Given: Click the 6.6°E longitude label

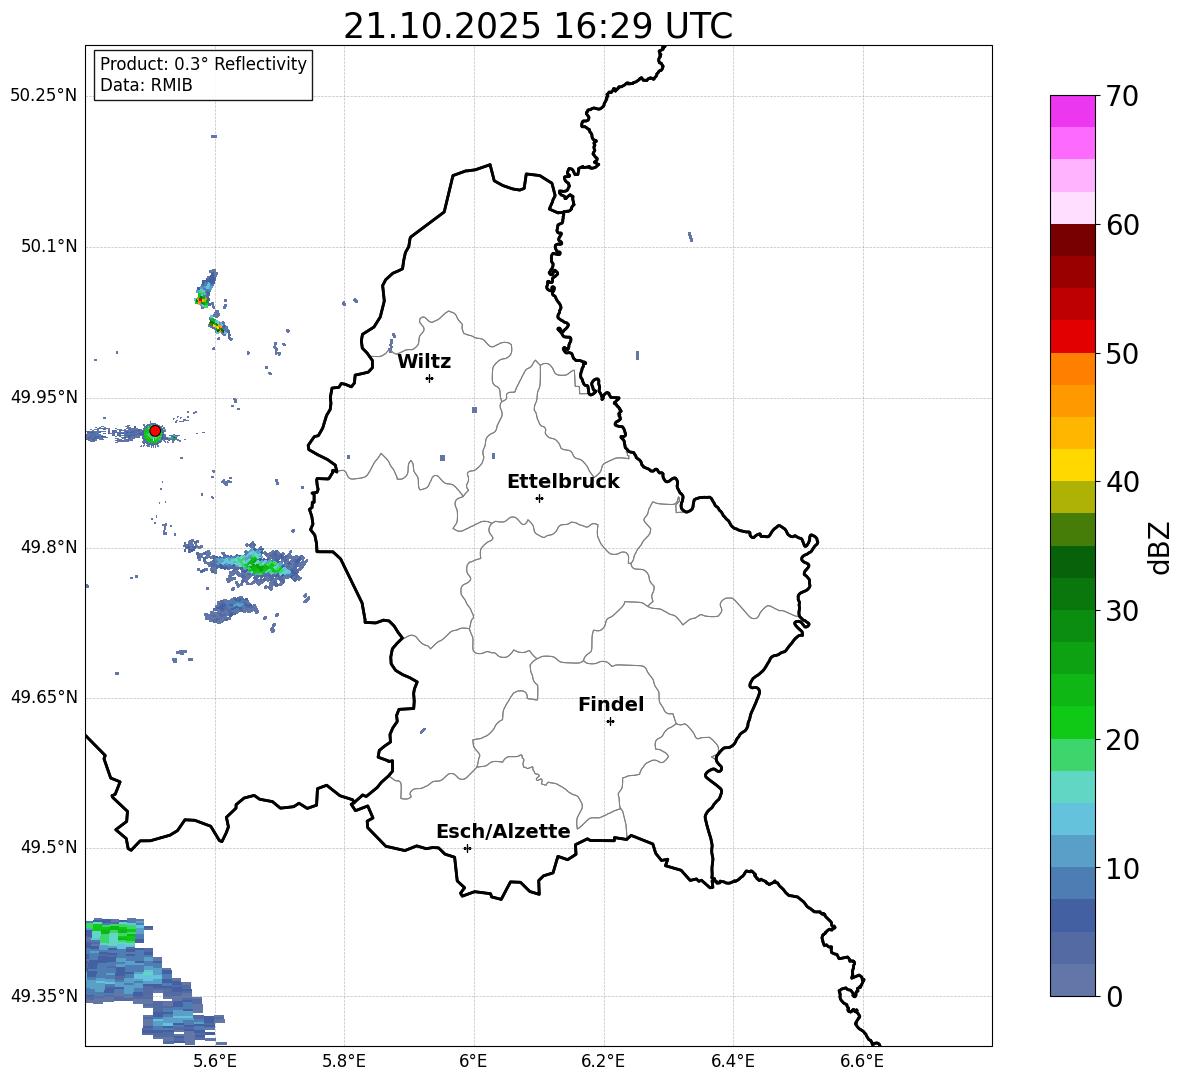Looking at the screenshot, I should coord(862,1061).
